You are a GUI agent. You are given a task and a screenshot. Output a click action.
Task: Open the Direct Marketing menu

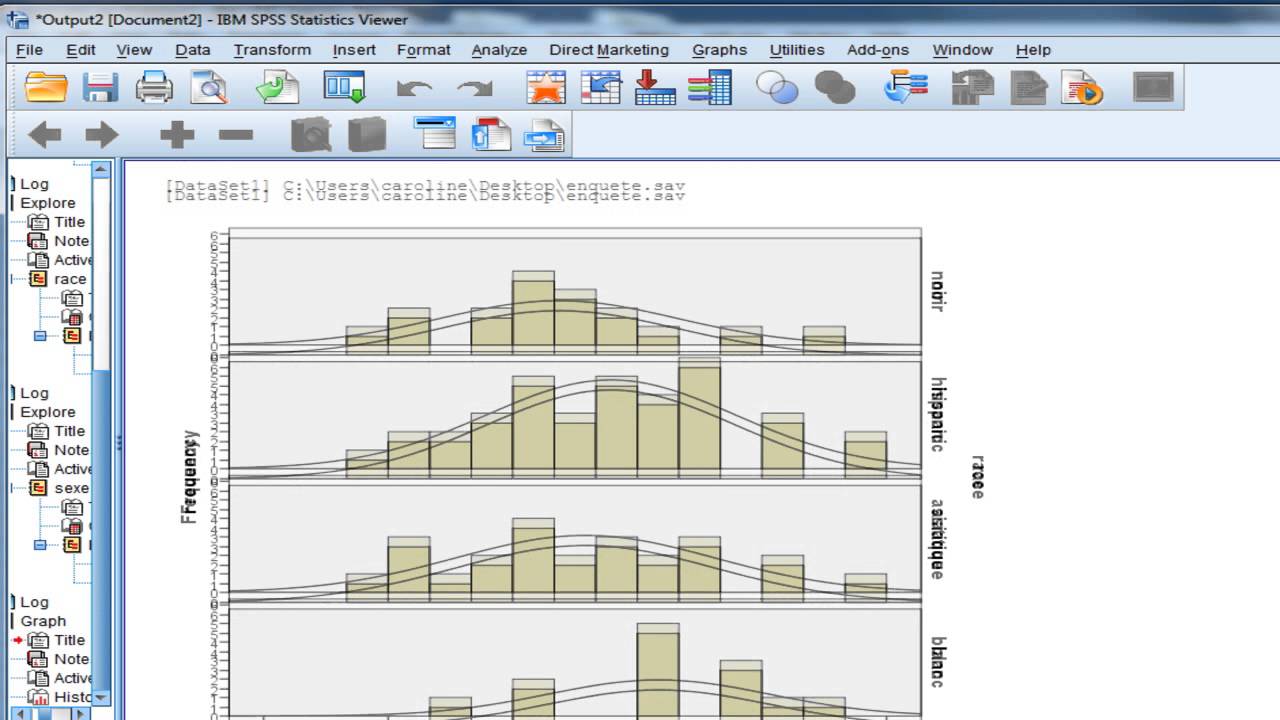(x=609, y=50)
